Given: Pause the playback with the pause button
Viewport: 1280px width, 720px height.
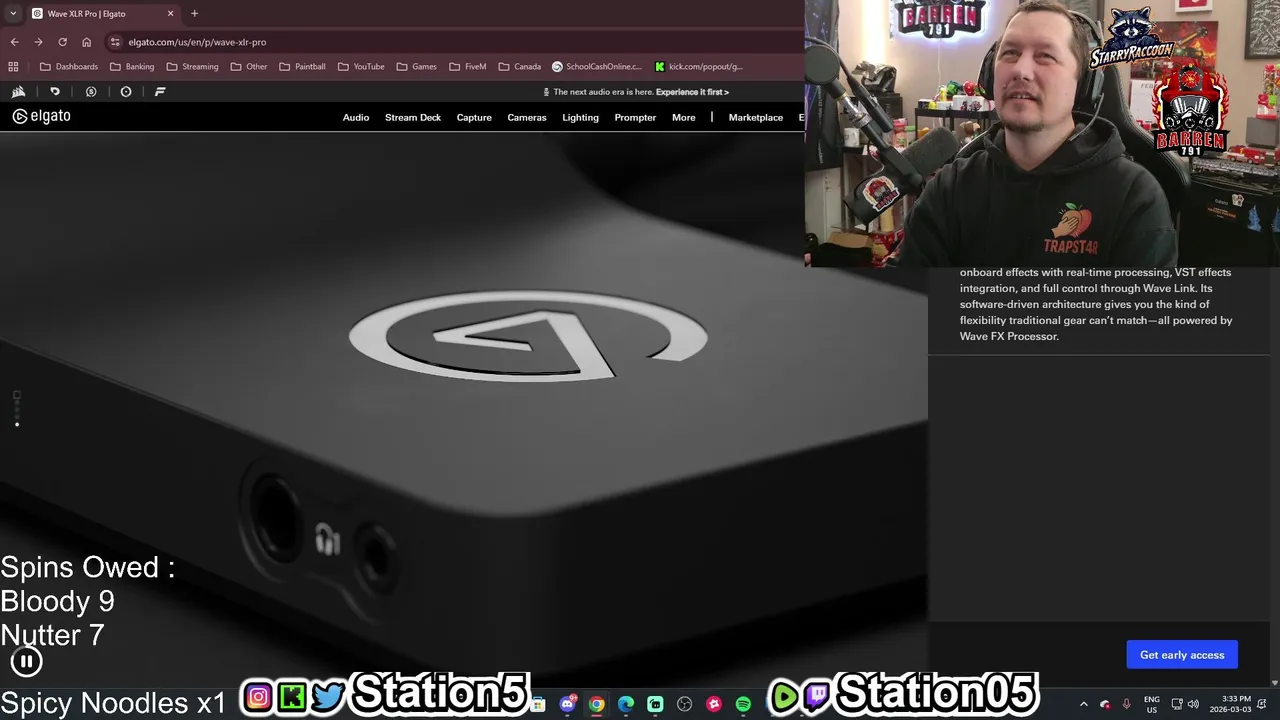Looking at the screenshot, I should point(26,661).
